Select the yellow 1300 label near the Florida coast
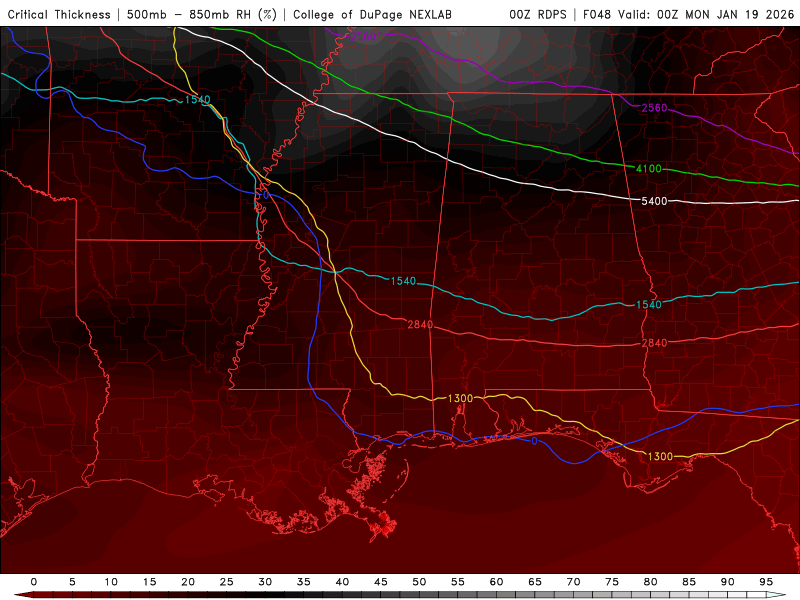 coord(660,457)
